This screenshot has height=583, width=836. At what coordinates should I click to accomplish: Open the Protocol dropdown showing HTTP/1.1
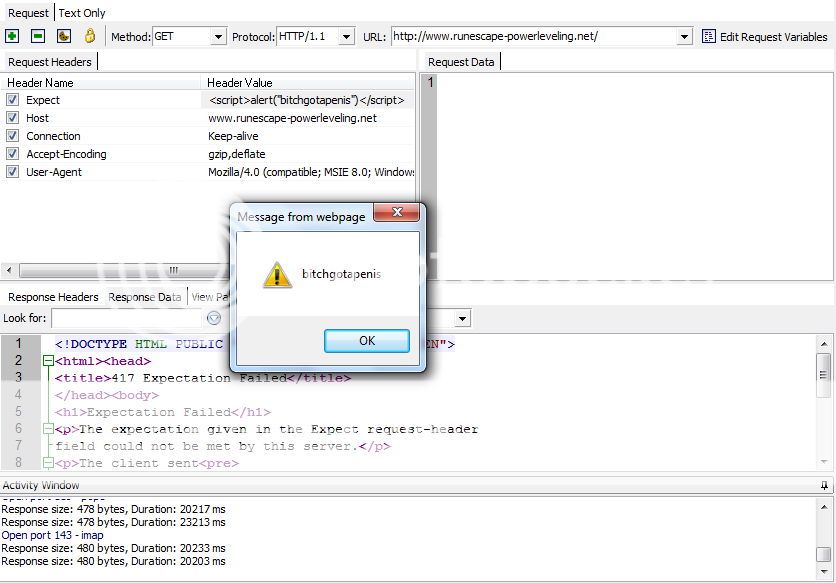tap(345, 35)
